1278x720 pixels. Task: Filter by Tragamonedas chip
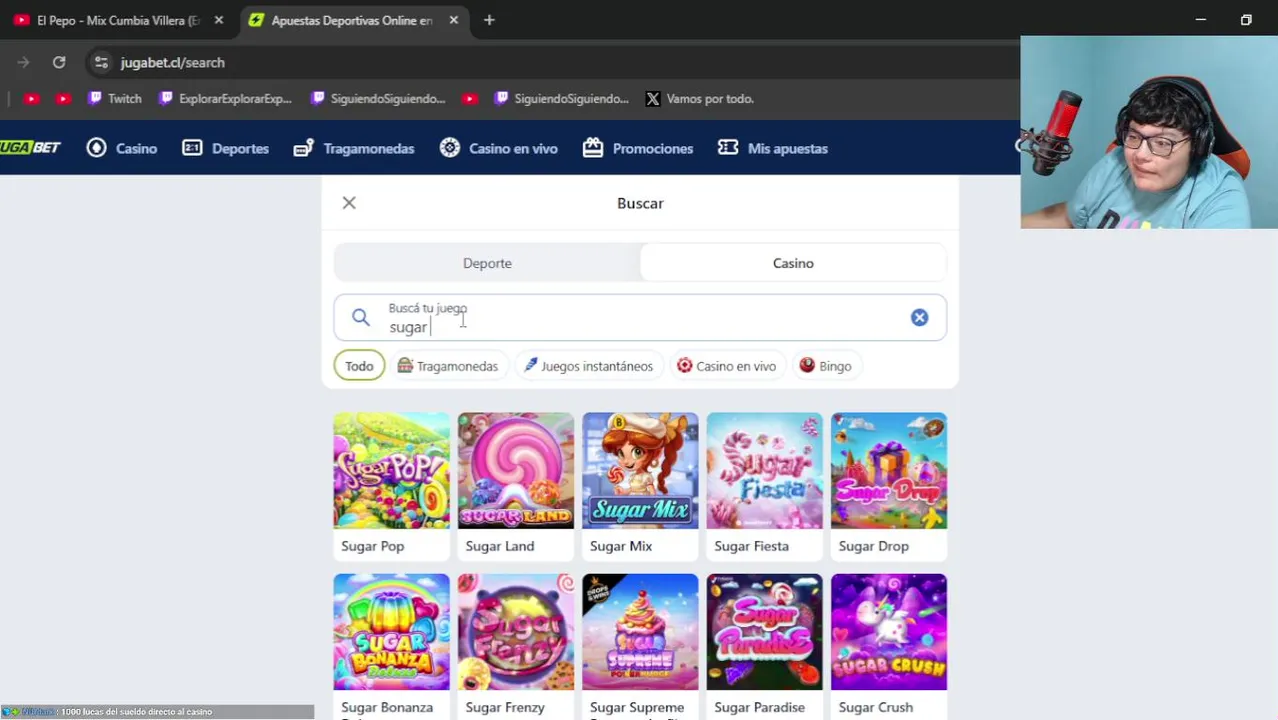click(447, 366)
